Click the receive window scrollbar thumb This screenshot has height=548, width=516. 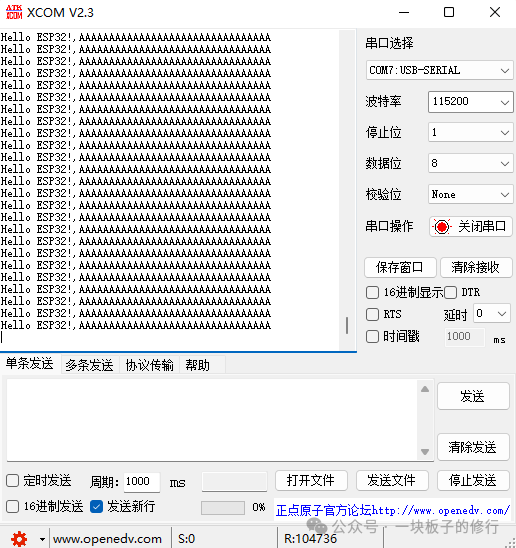[x=347, y=325]
